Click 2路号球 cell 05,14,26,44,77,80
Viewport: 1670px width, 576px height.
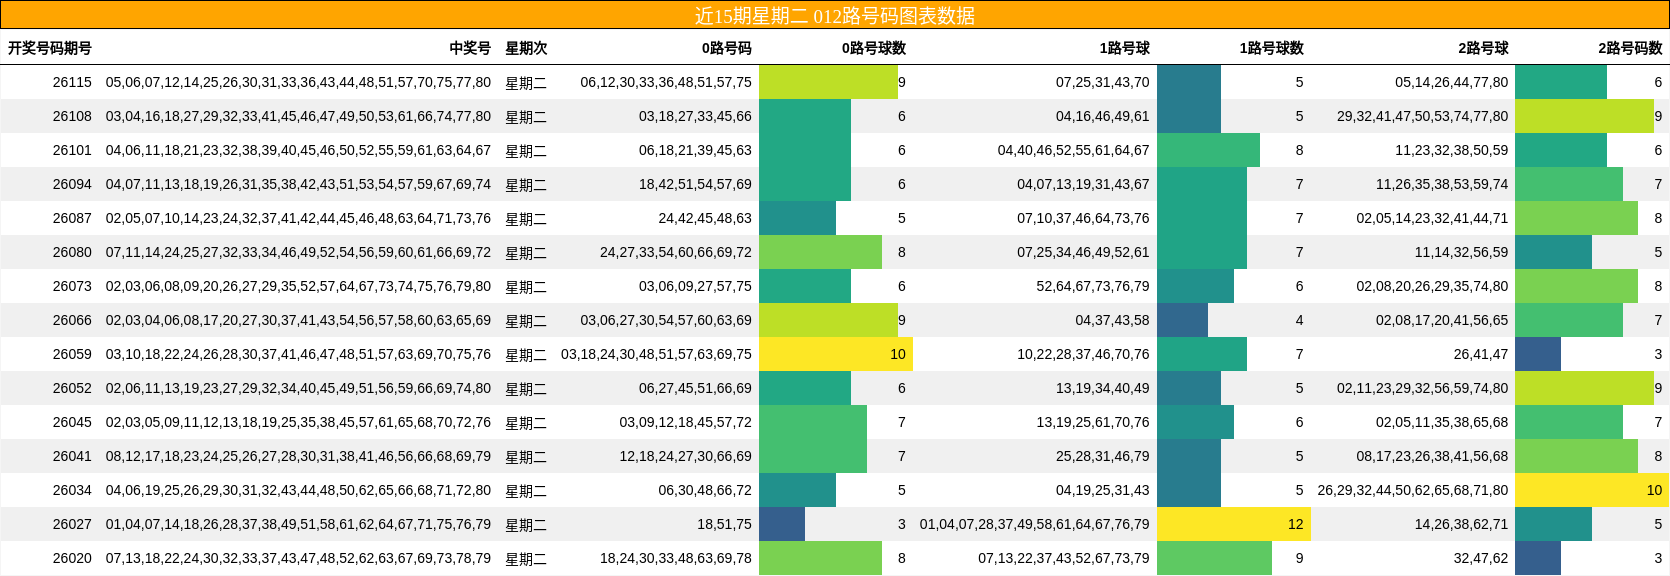pos(1452,82)
